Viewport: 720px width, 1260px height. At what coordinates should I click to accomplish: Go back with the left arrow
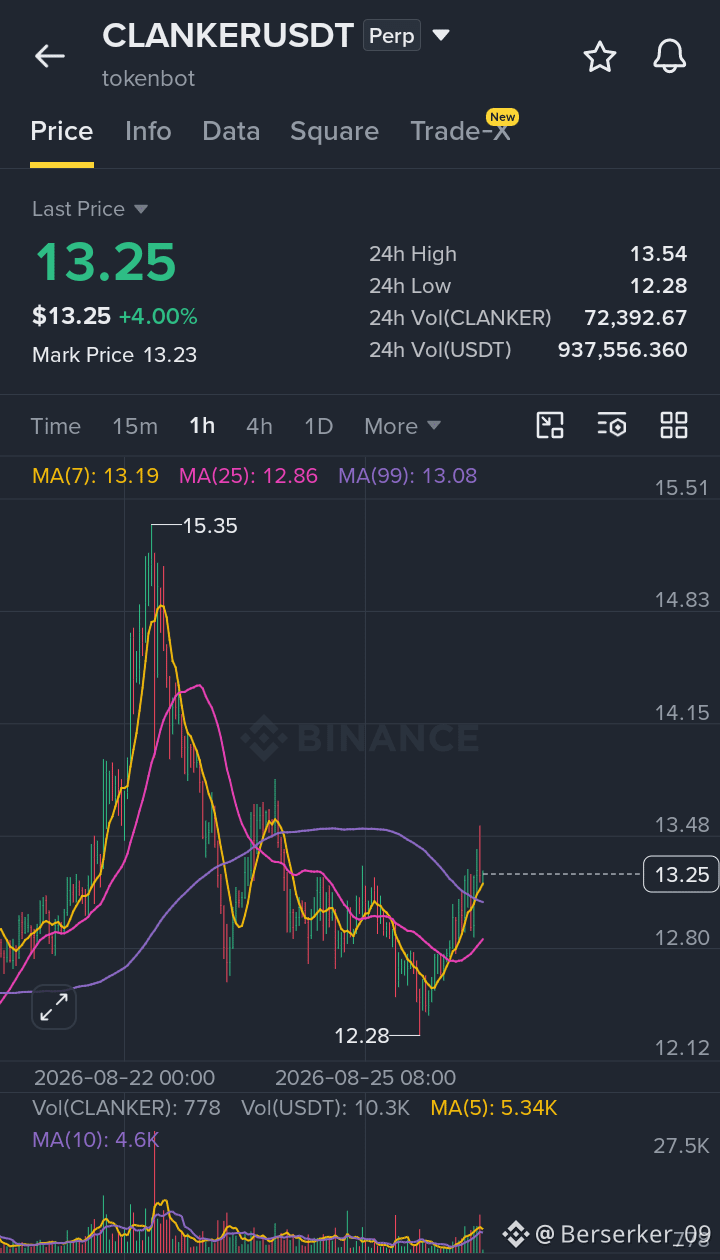50,56
